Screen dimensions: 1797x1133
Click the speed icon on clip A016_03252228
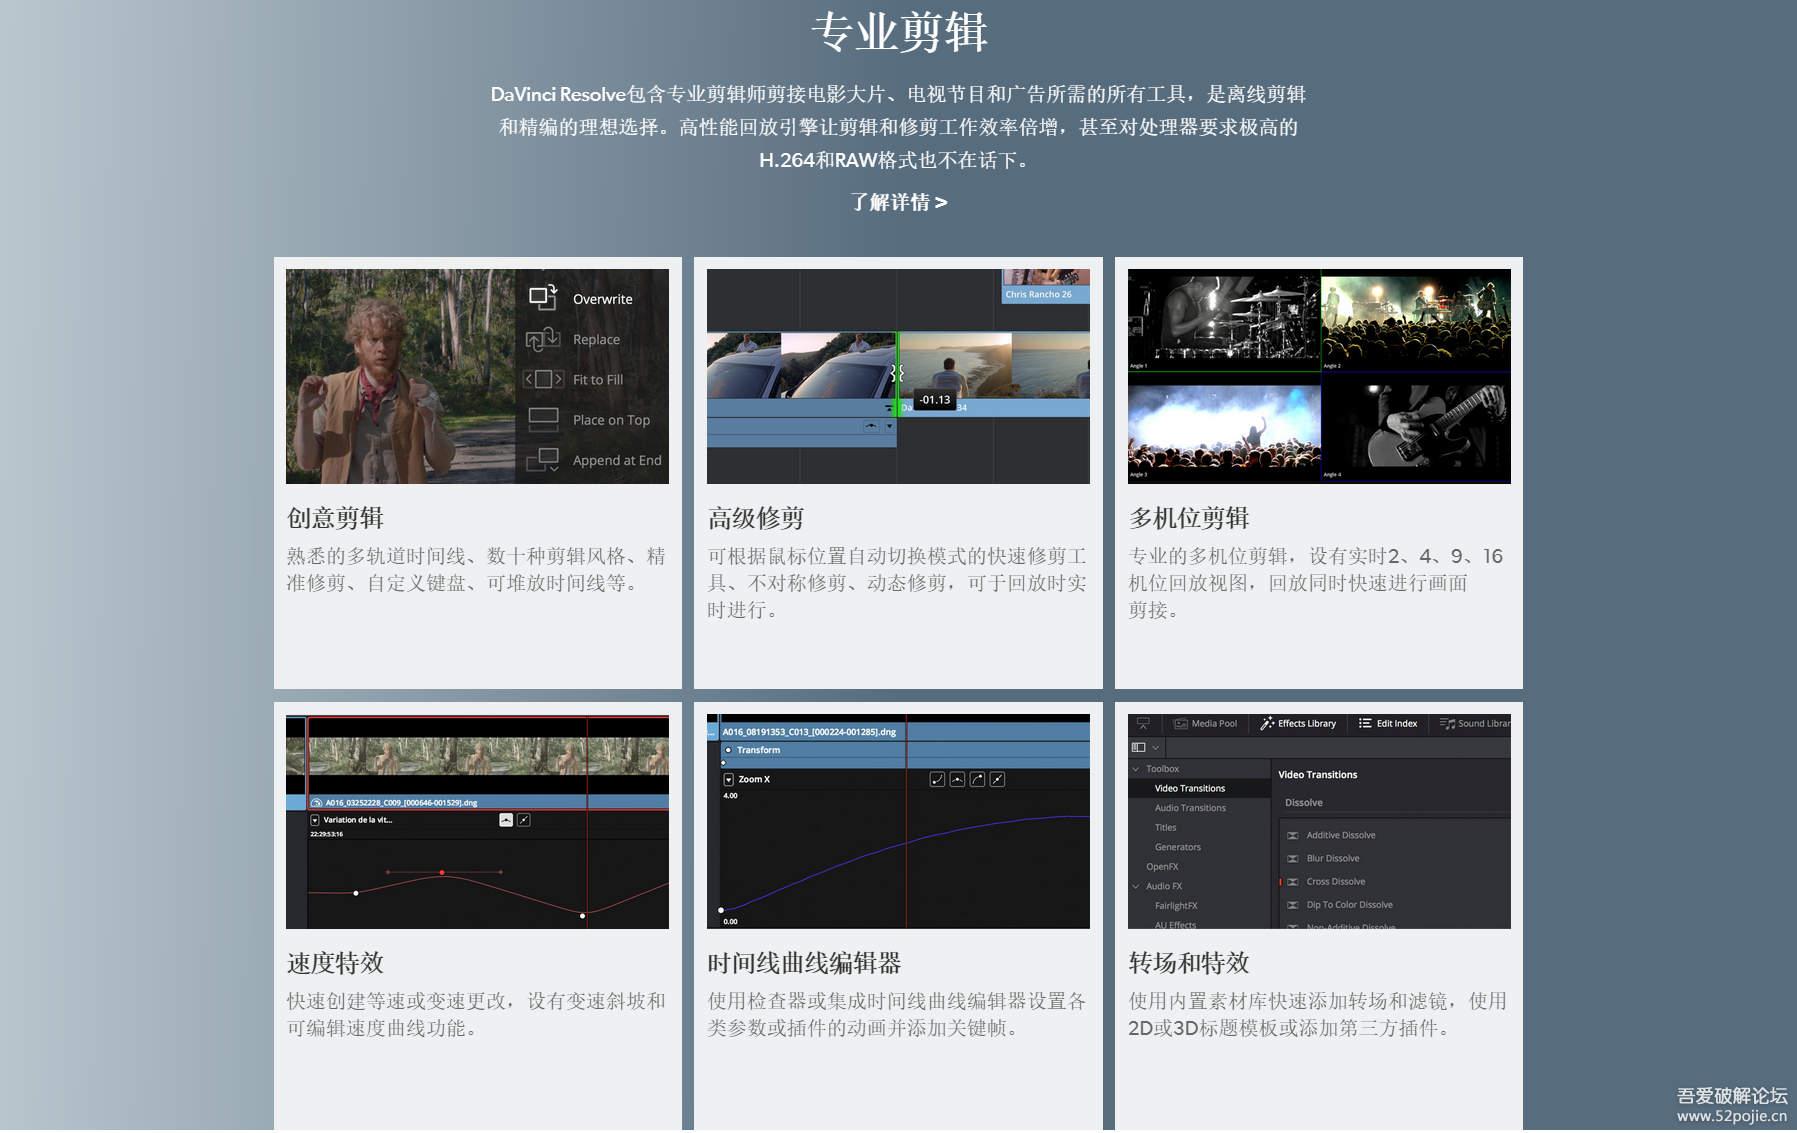pos(317,802)
